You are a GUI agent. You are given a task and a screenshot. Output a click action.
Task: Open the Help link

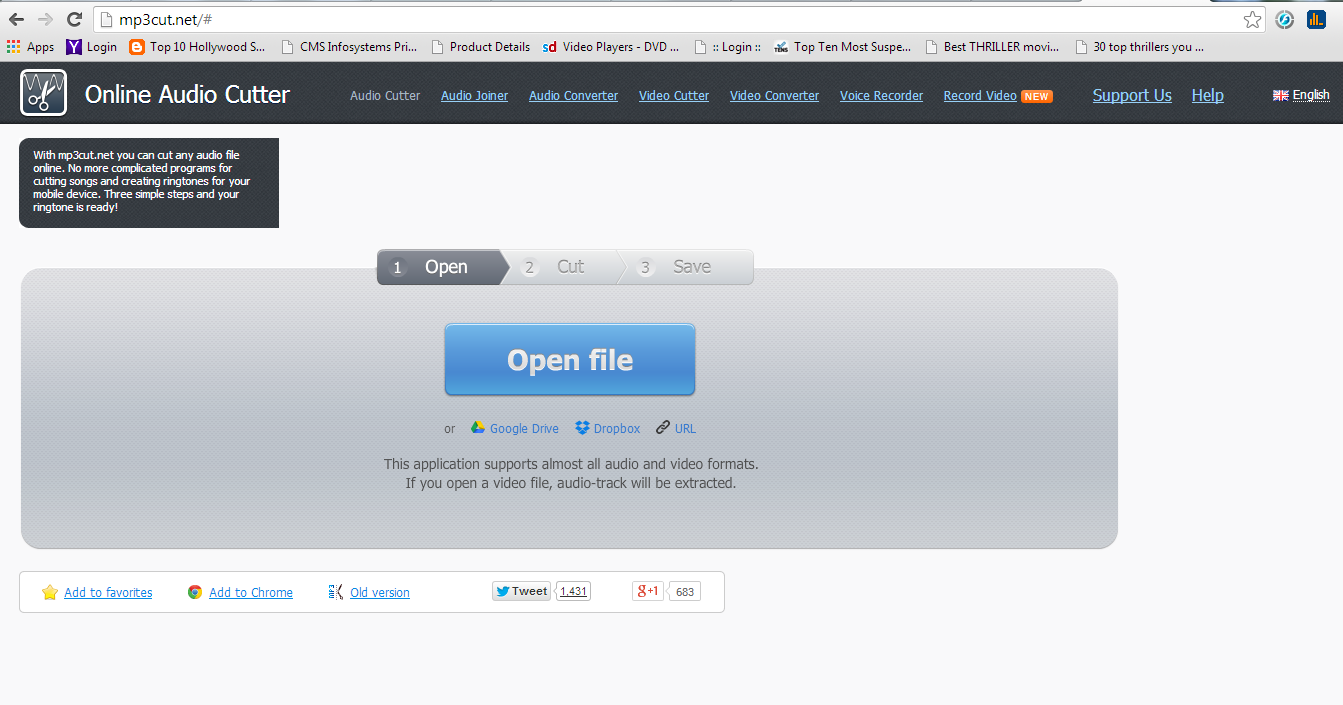(1207, 95)
